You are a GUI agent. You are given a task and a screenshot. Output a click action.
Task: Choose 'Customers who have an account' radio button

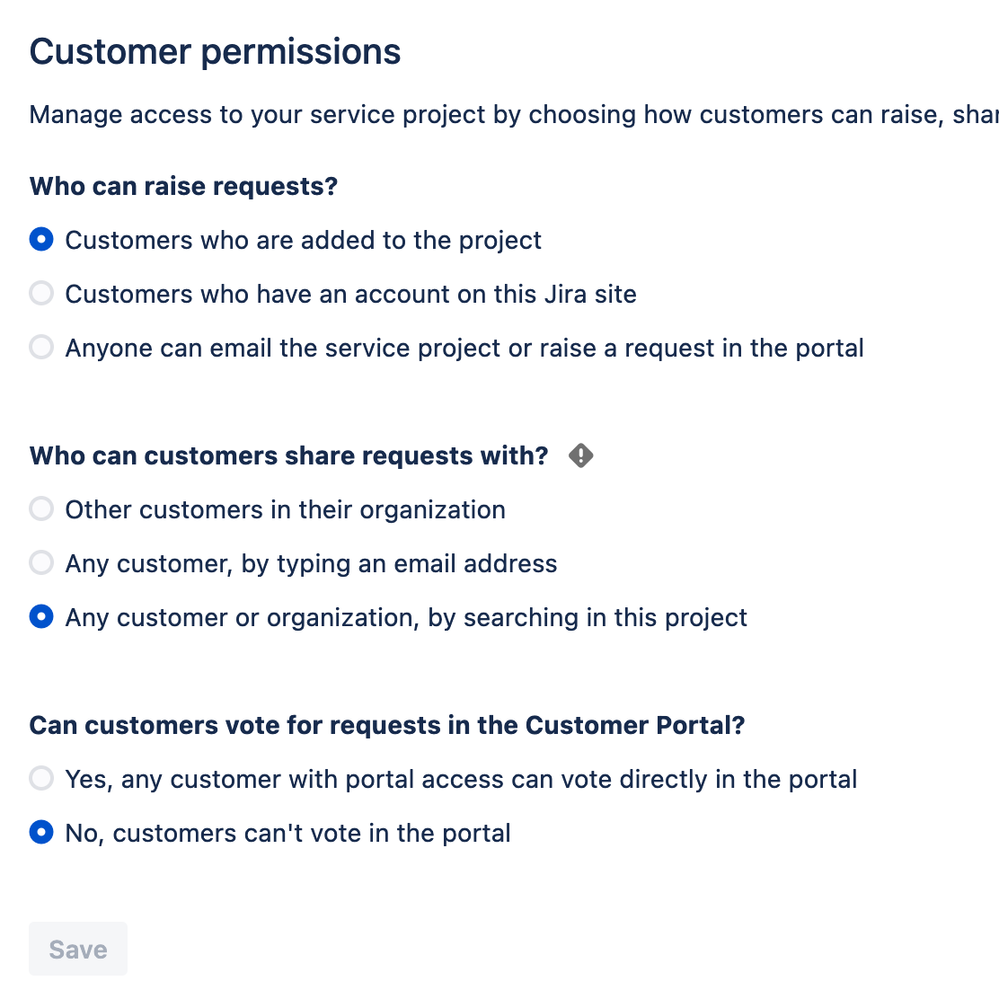pos(41,294)
